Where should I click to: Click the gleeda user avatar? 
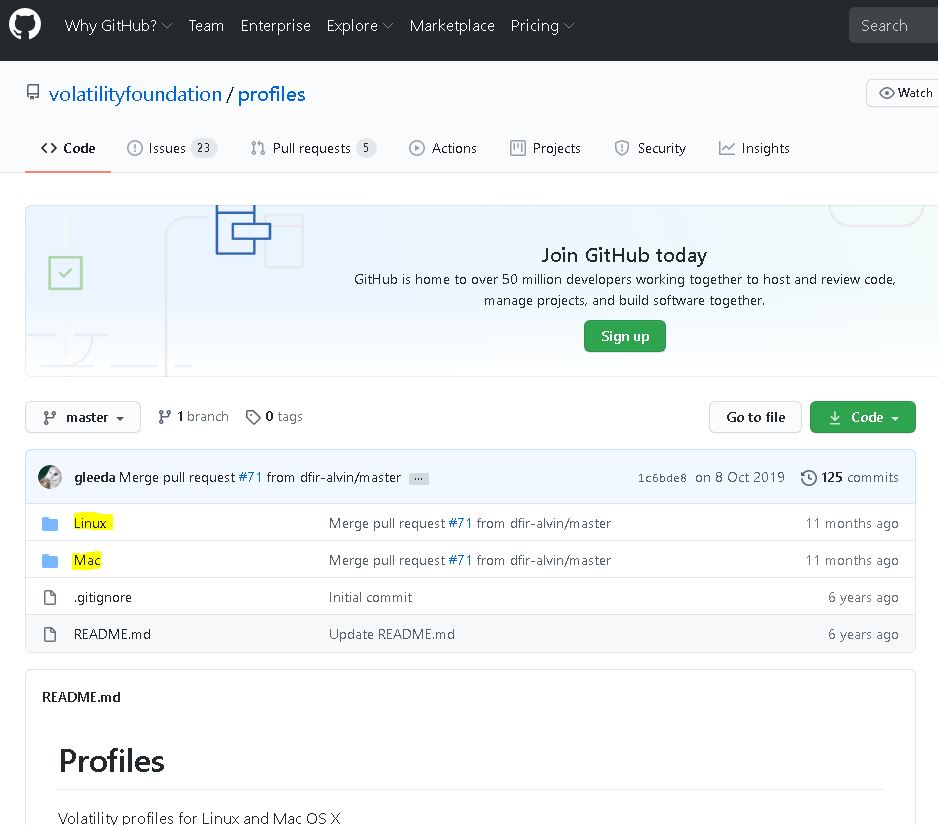click(50, 477)
